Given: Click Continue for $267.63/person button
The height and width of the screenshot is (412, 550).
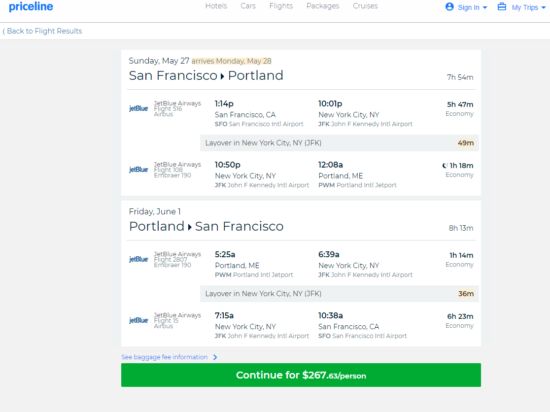Looking at the screenshot, I should coord(301,375).
